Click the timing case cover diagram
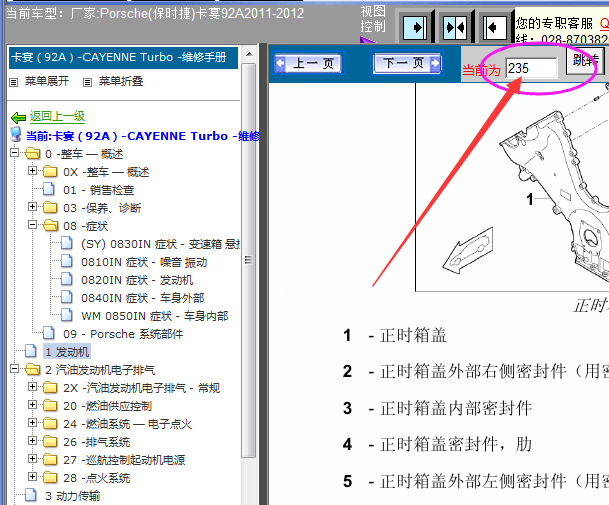The width and height of the screenshot is (609, 505). coord(512,187)
